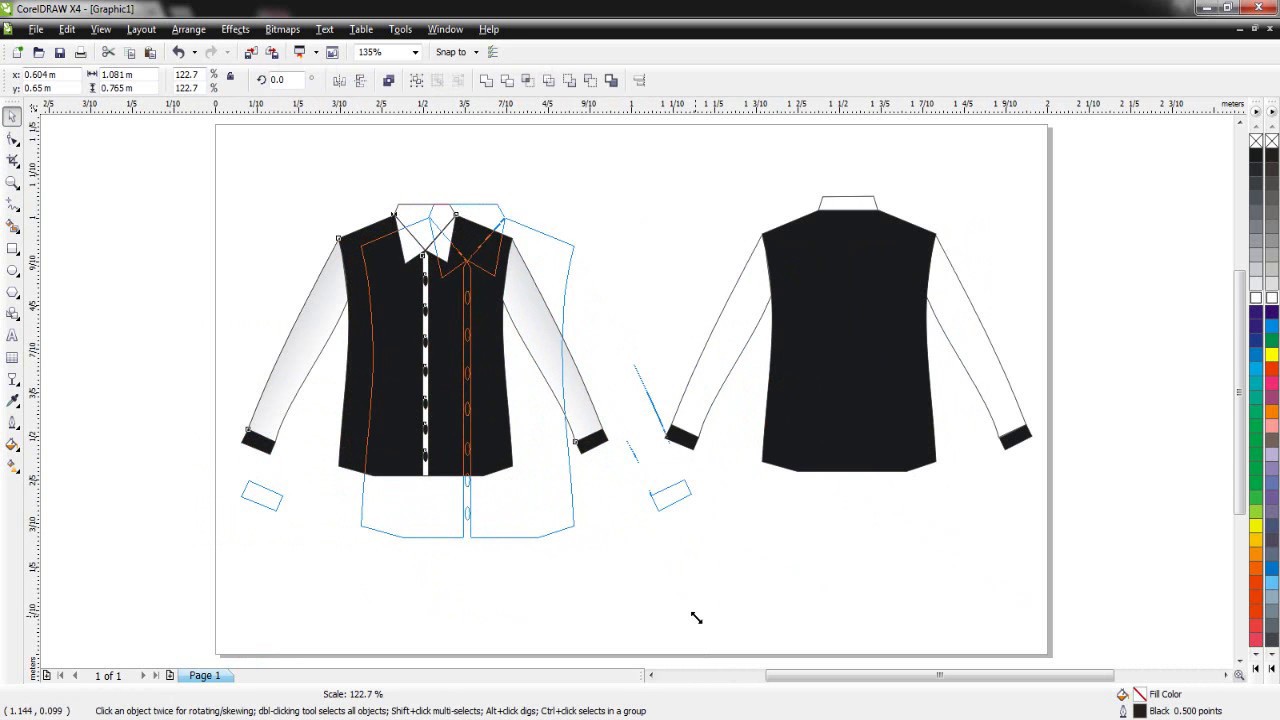Open the Welcome screen icon

pyautogui.click(x=332, y=52)
